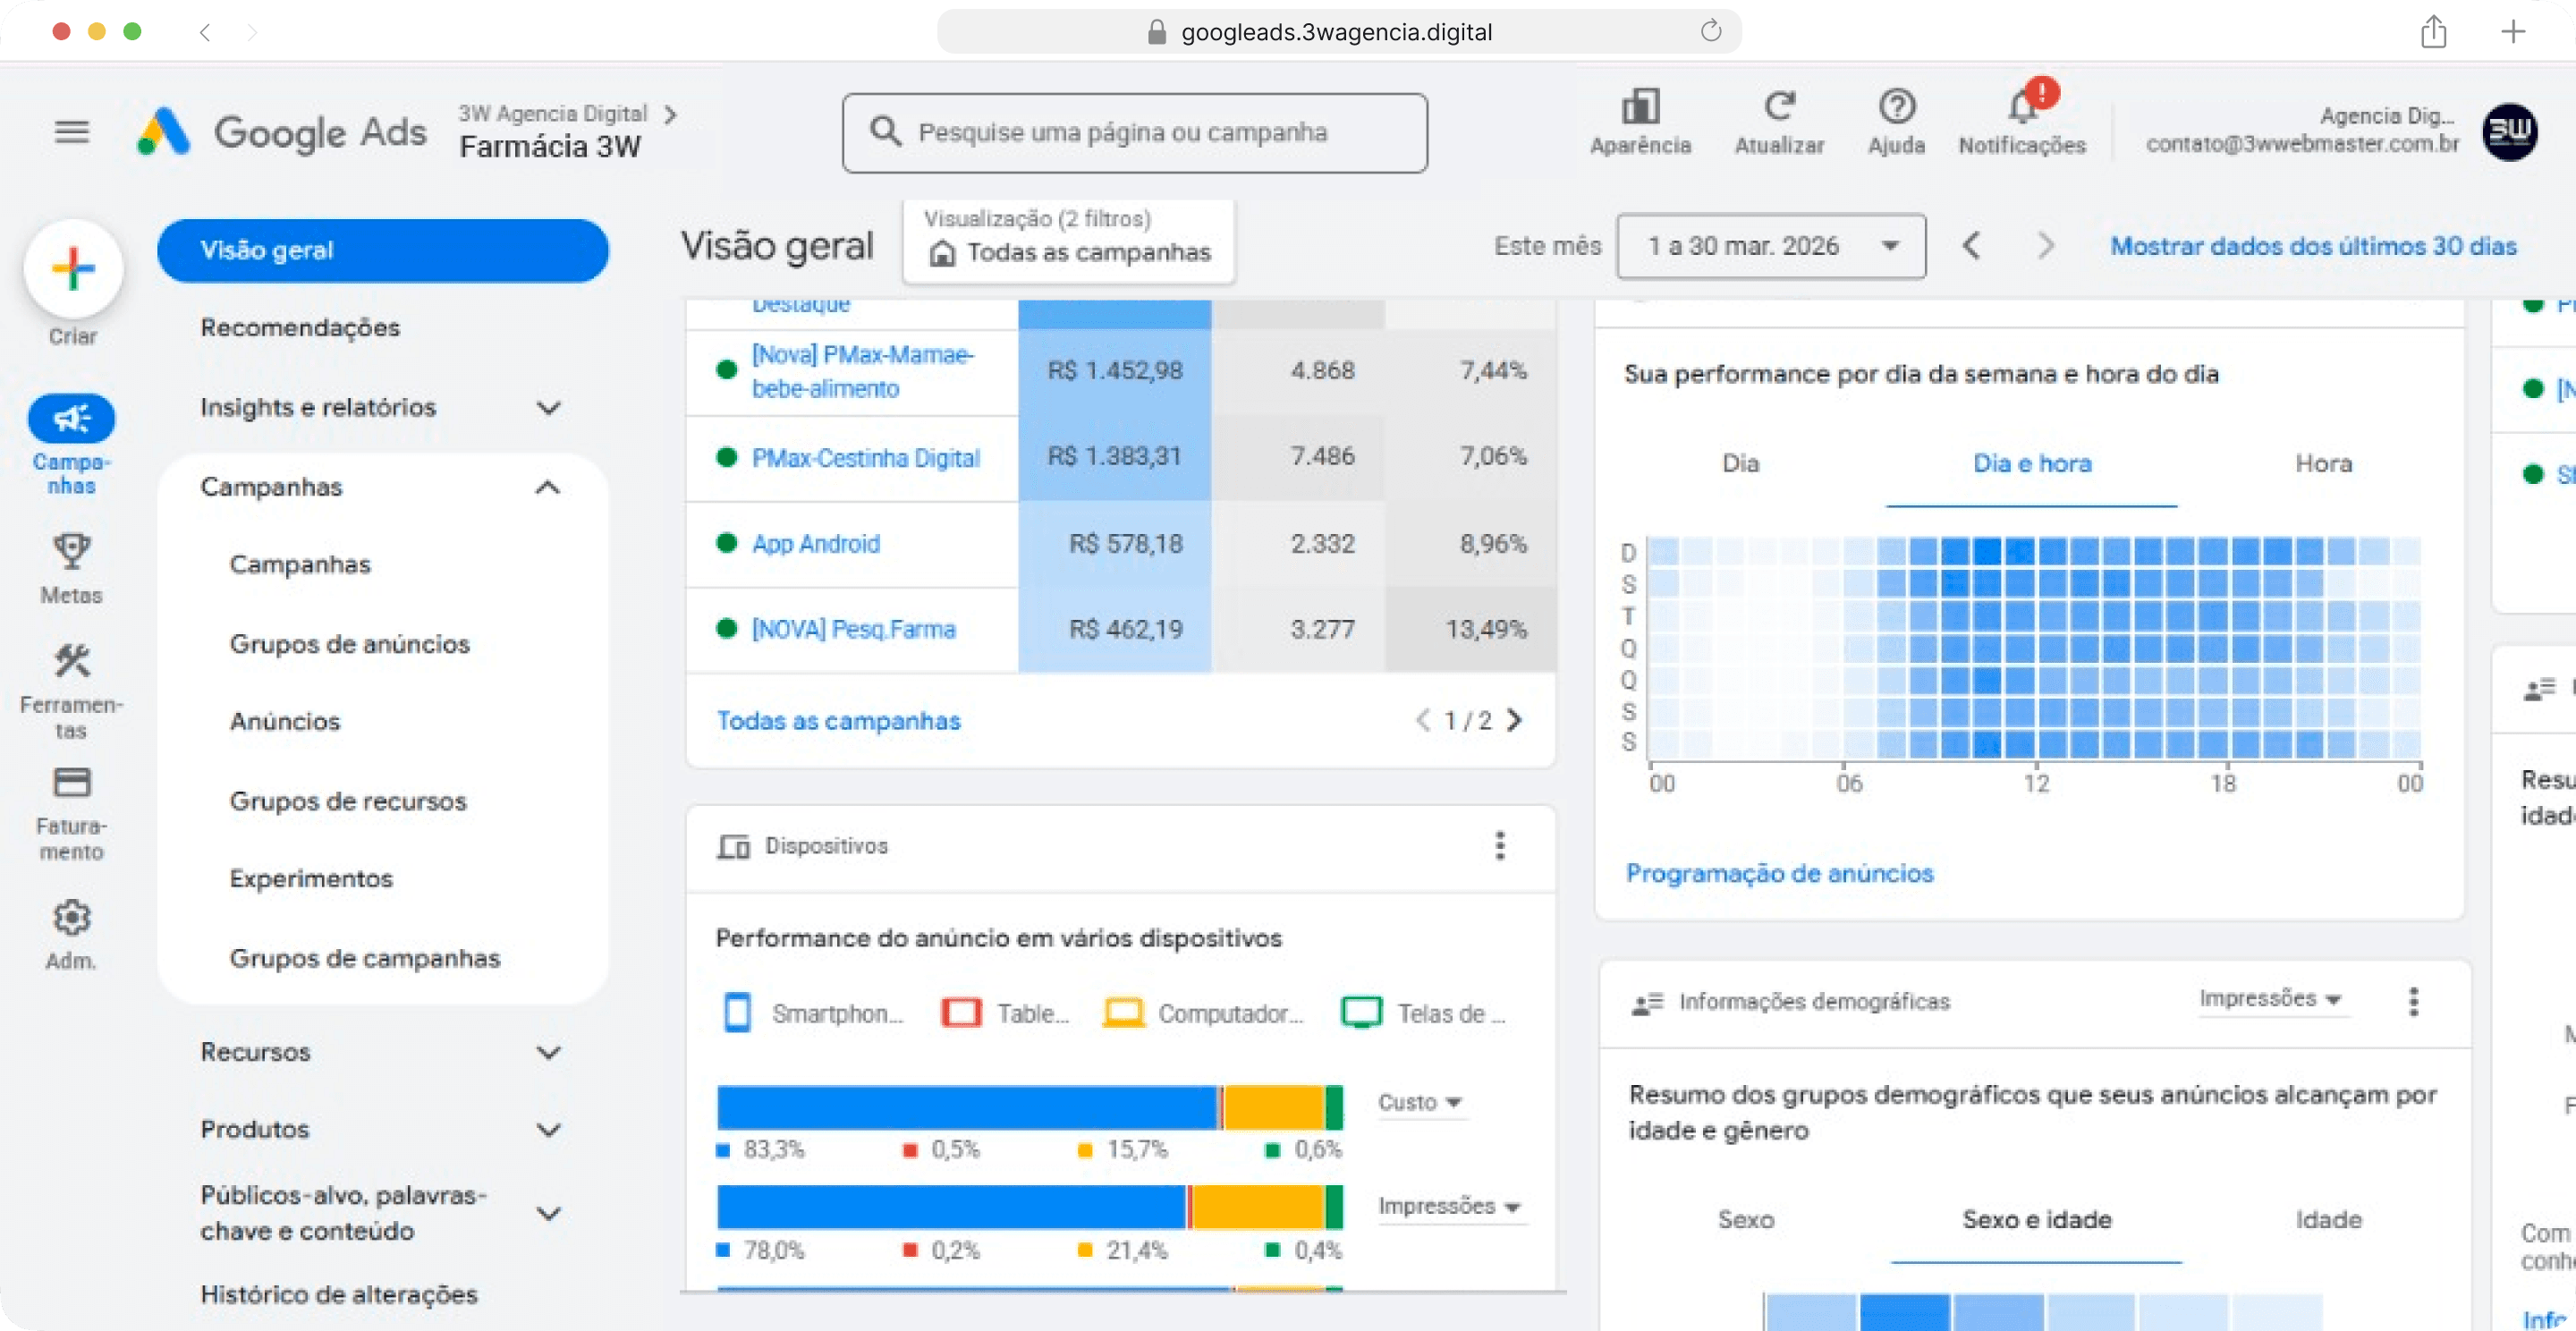Open Faturamento billing card icon
This screenshot has width=2576, height=1331.
[x=71, y=783]
